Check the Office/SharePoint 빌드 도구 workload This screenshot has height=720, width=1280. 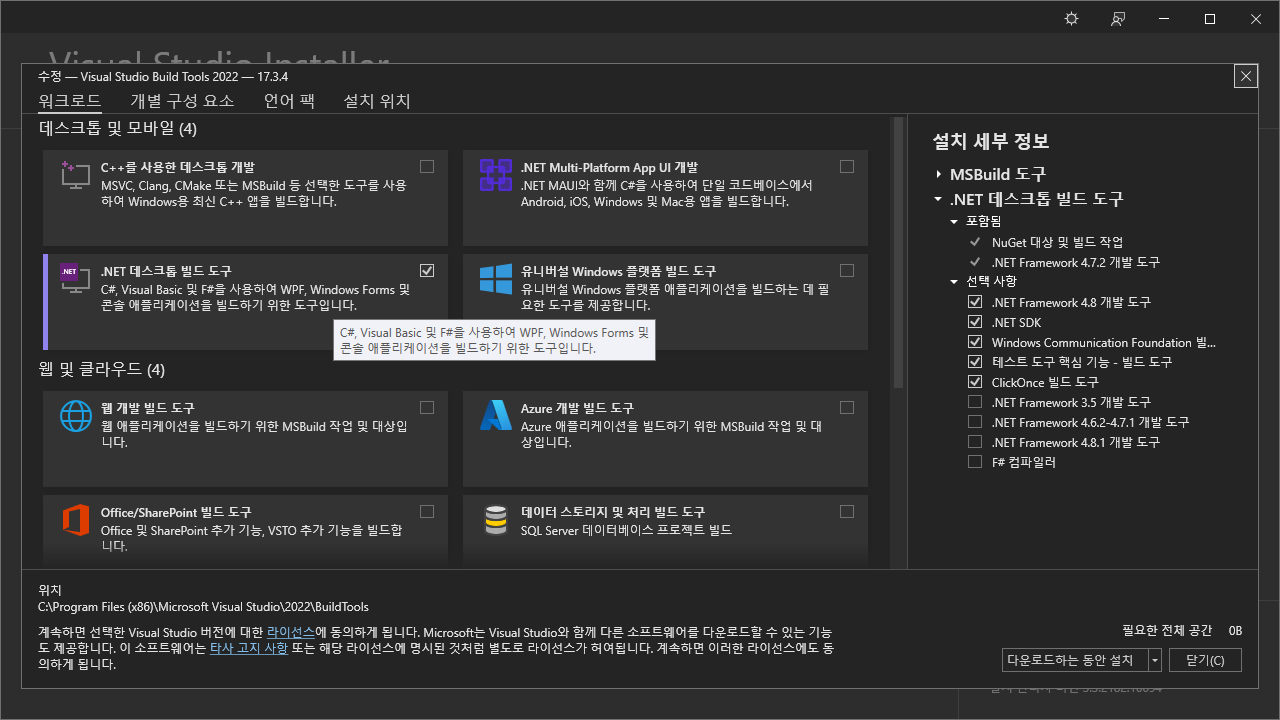[x=427, y=511]
